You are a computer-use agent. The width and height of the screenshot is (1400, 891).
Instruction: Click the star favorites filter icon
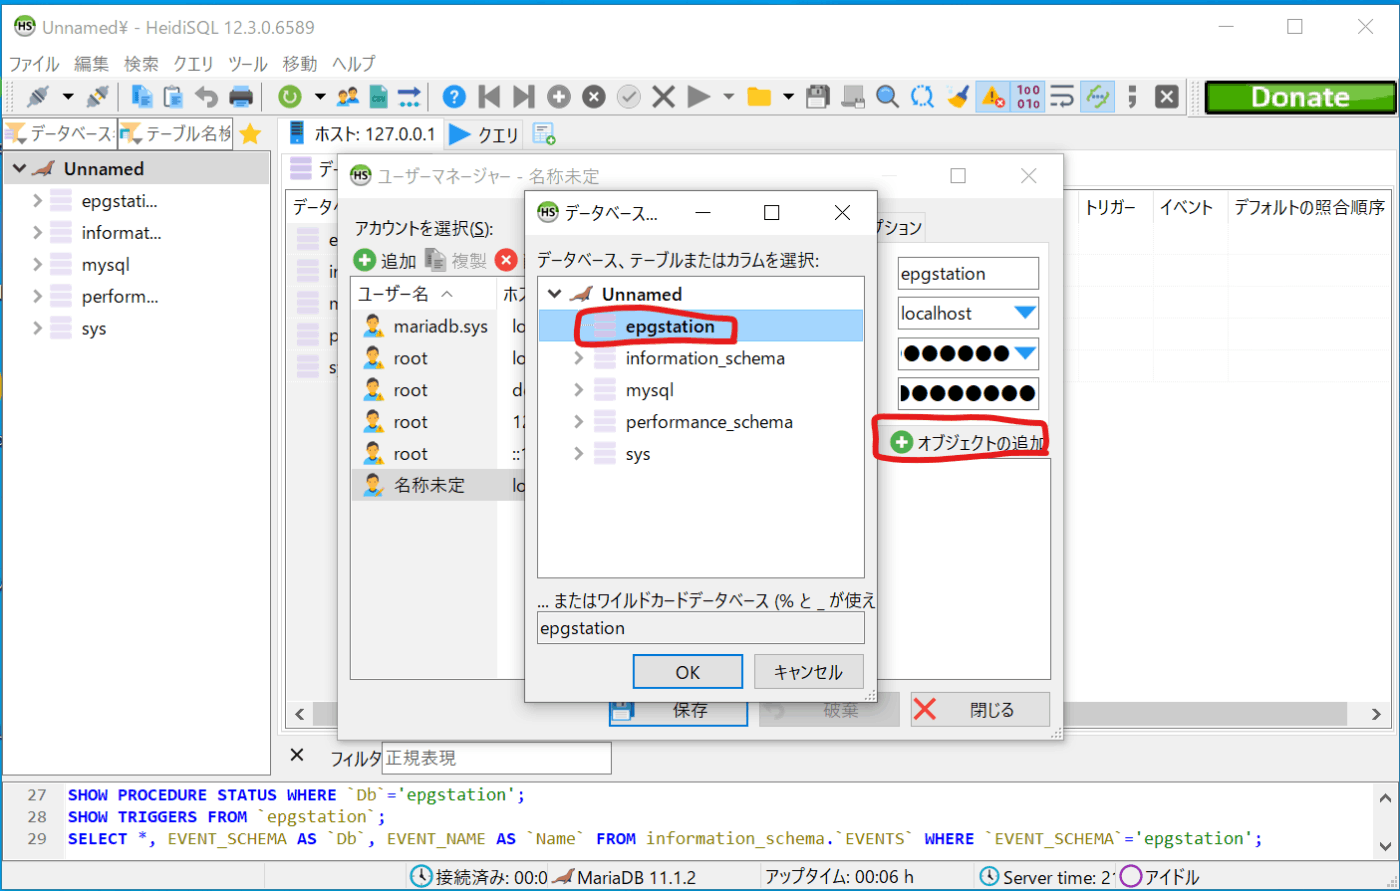(250, 134)
